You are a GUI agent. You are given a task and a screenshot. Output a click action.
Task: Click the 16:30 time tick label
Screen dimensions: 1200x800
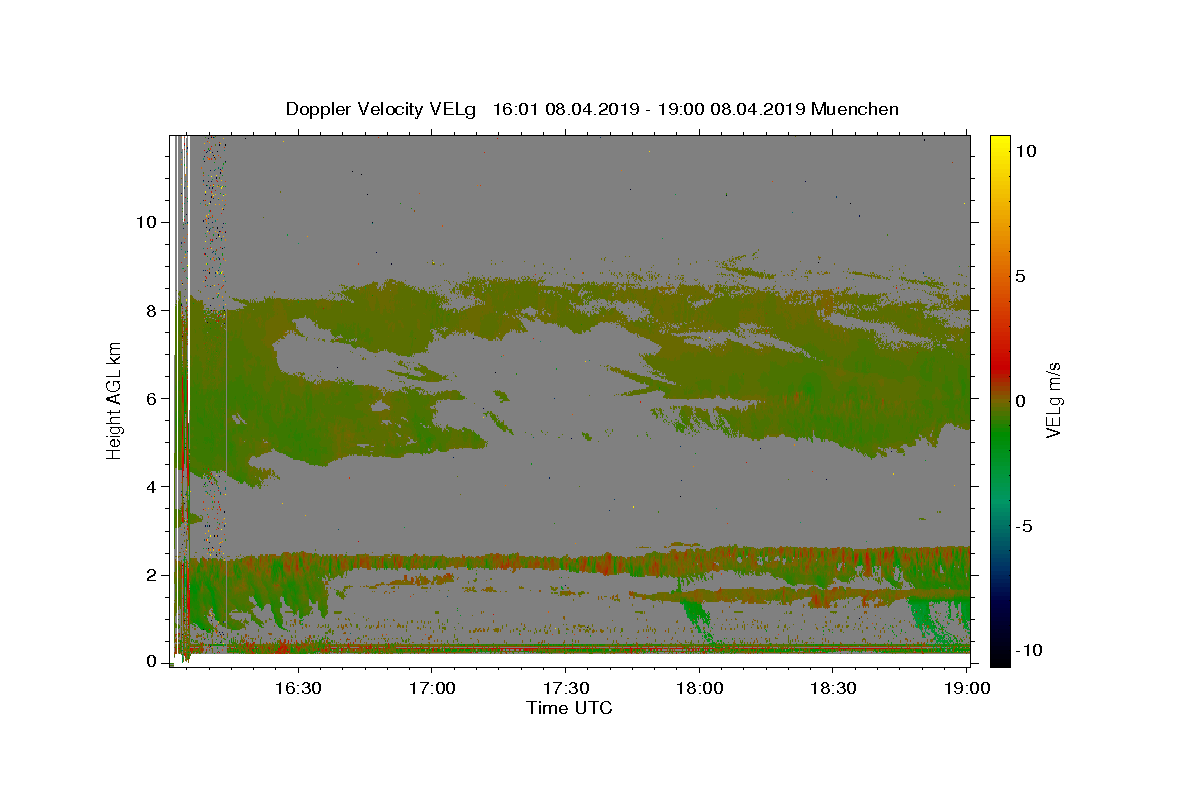pyautogui.click(x=297, y=688)
